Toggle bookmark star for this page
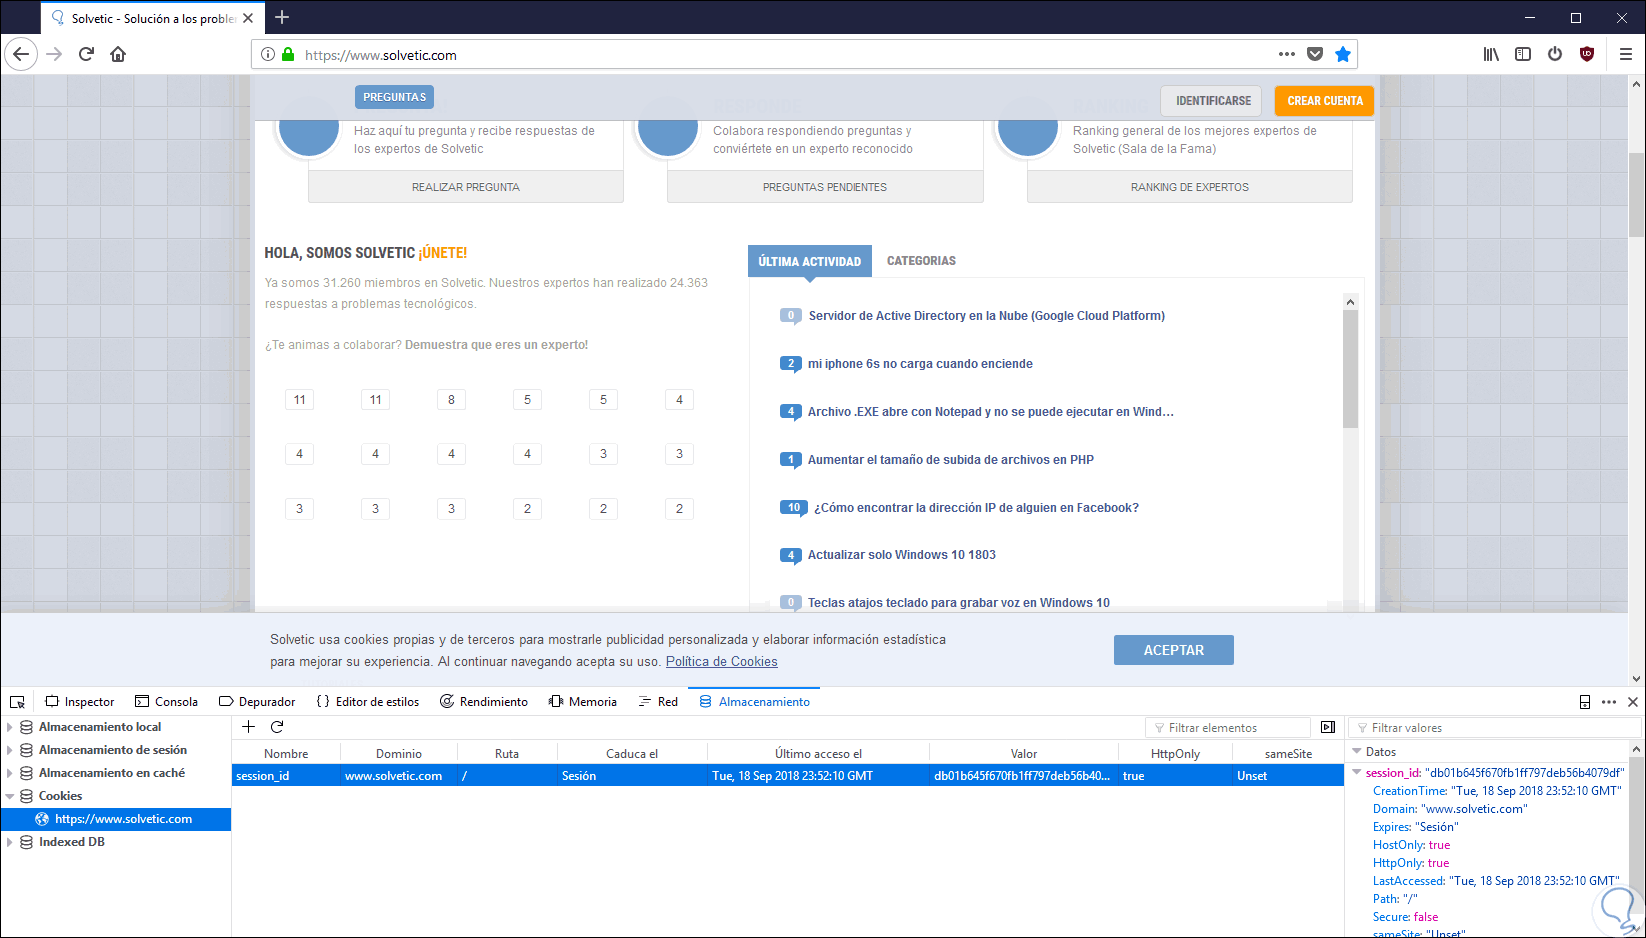This screenshot has height=938, width=1646. [x=1343, y=54]
